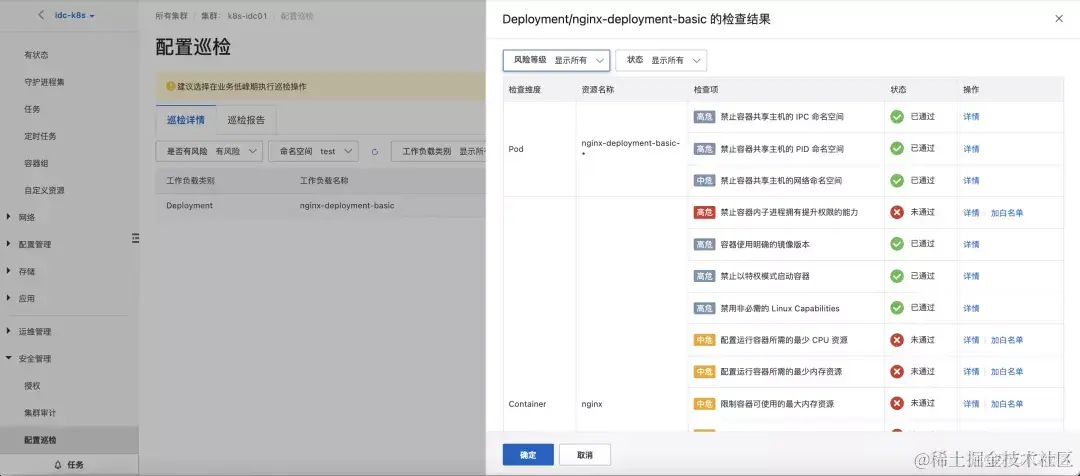Click 加白名单 for 最少 CPU 资源 check
The height and width of the screenshot is (476, 1080).
[1007, 340]
